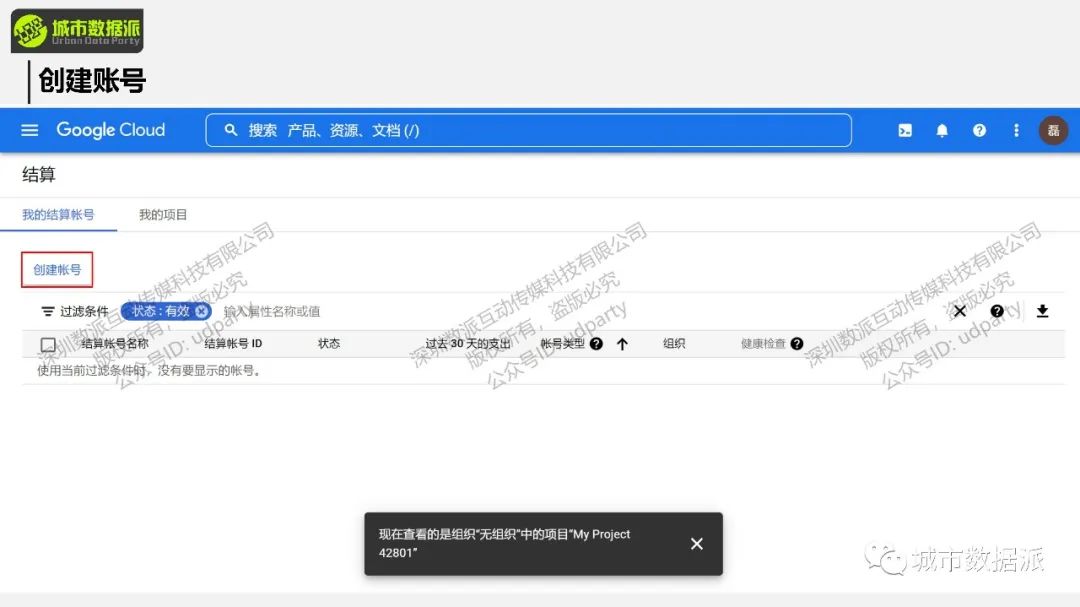Focus the products and resources search box
The height and width of the screenshot is (607, 1080).
(x=528, y=130)
